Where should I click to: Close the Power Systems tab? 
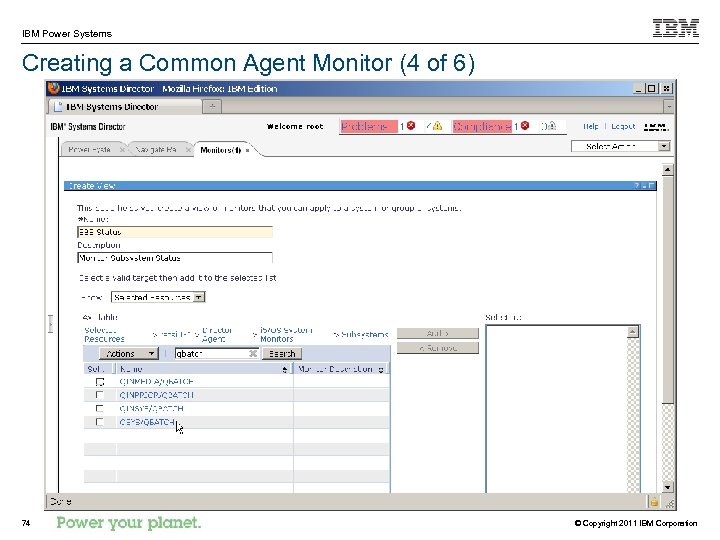point(122,150)
